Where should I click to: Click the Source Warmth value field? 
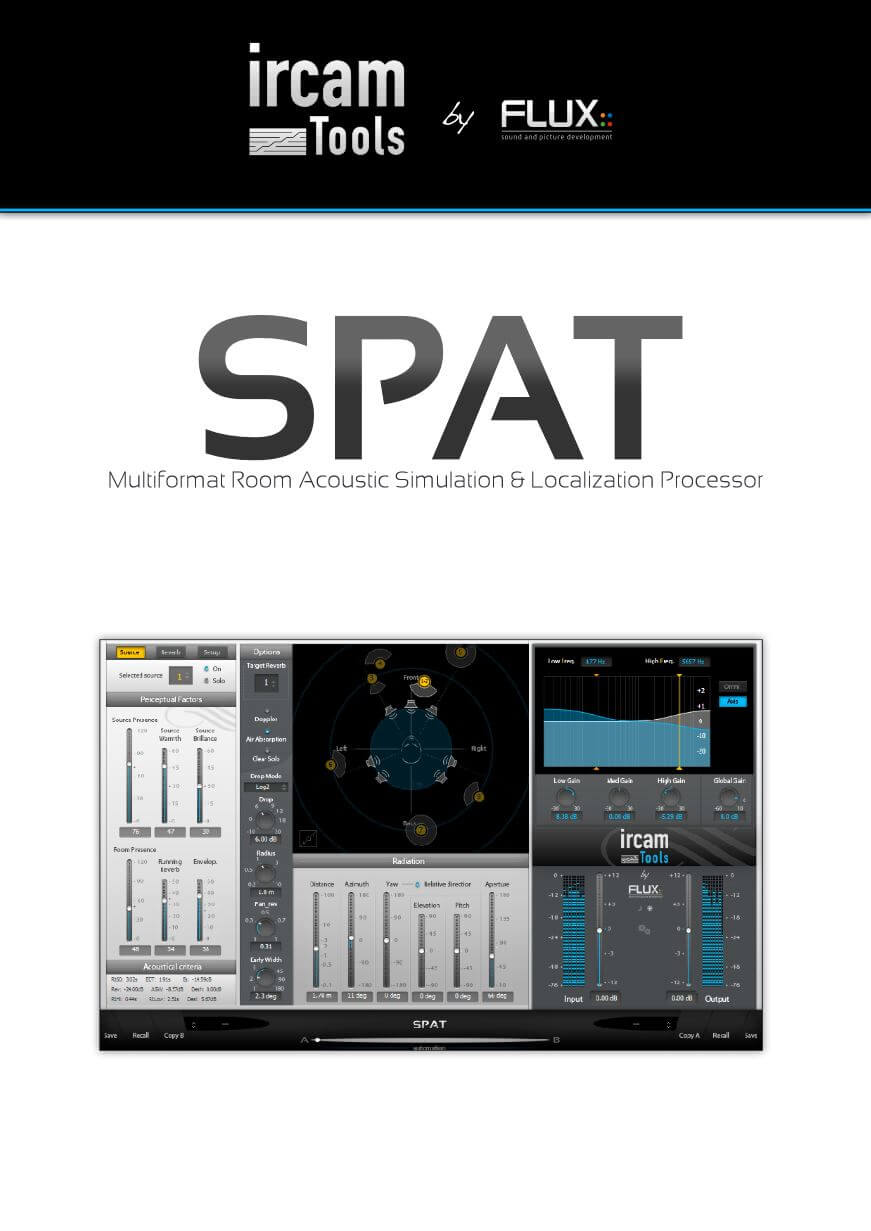[170, 831]
